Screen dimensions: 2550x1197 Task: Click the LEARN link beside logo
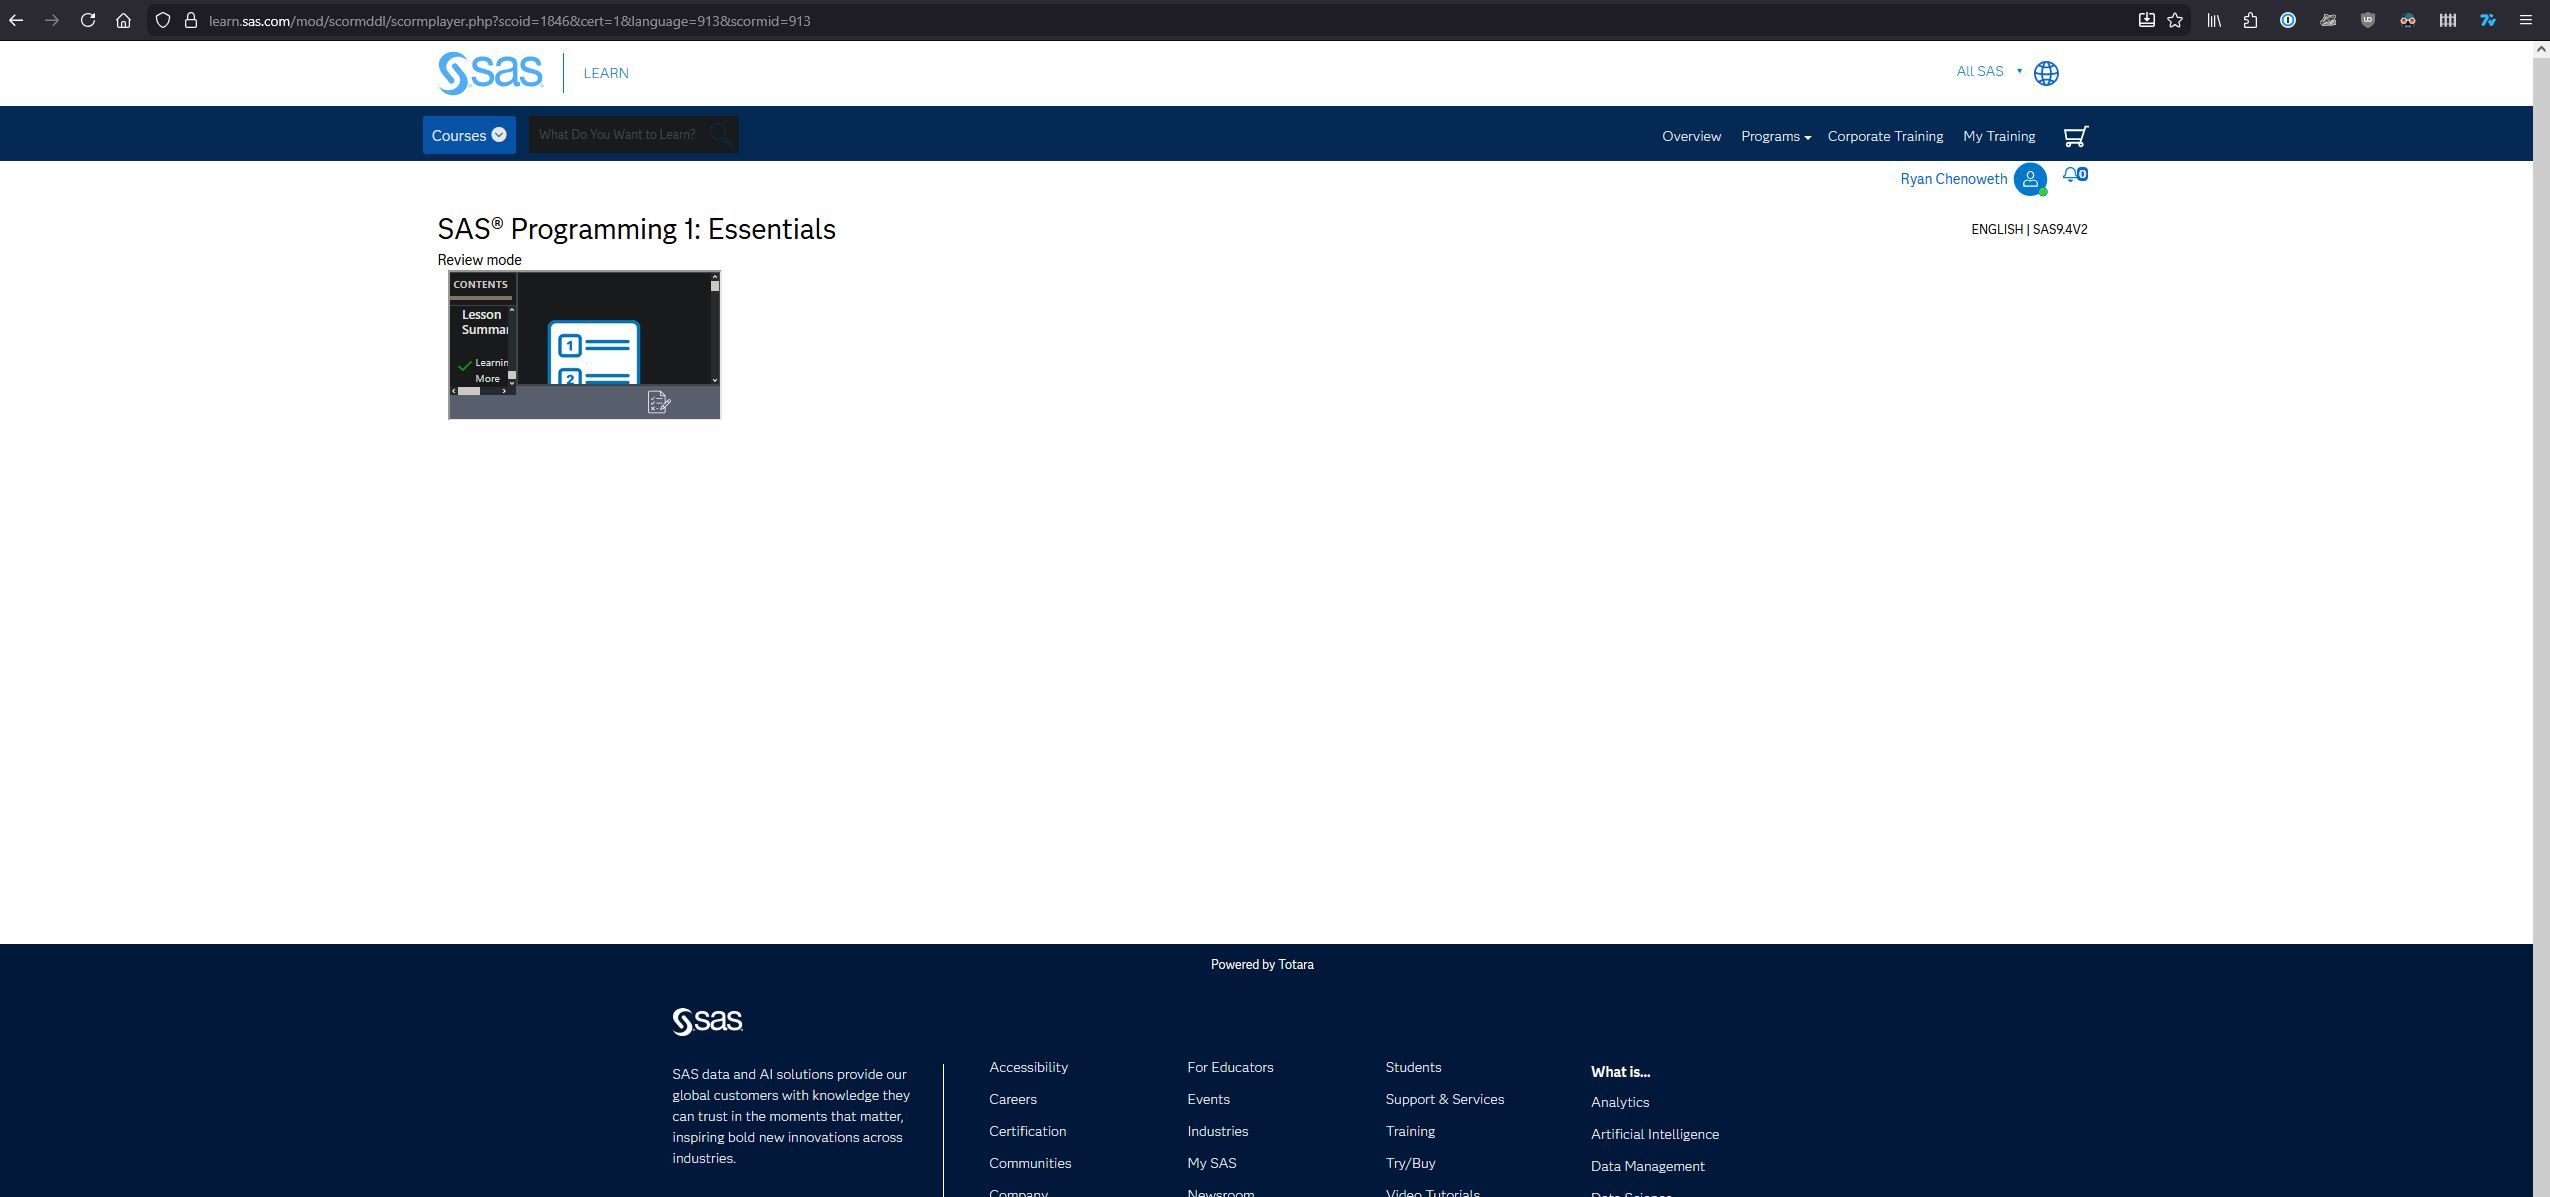pos(606,73)
